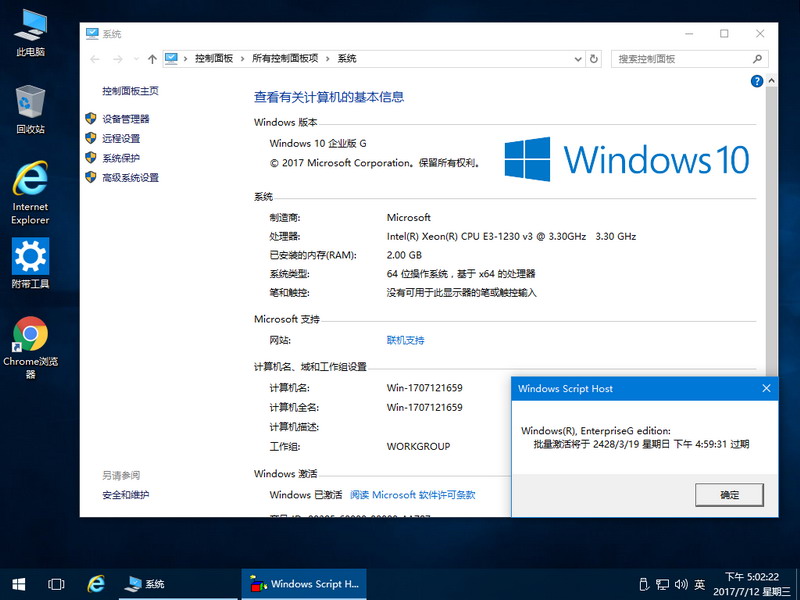This screenshot has width=800, height=600.
Task: Click shield icon beside 远程设置
Action: pos(91,138)
